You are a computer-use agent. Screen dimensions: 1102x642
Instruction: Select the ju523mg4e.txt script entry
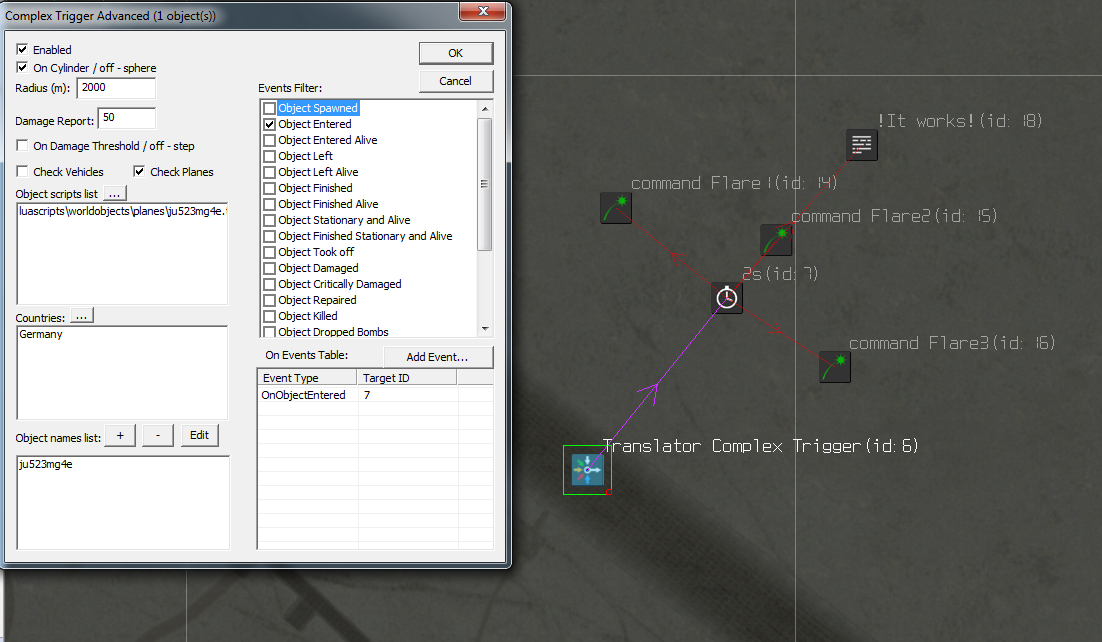[x=122, y=212]
